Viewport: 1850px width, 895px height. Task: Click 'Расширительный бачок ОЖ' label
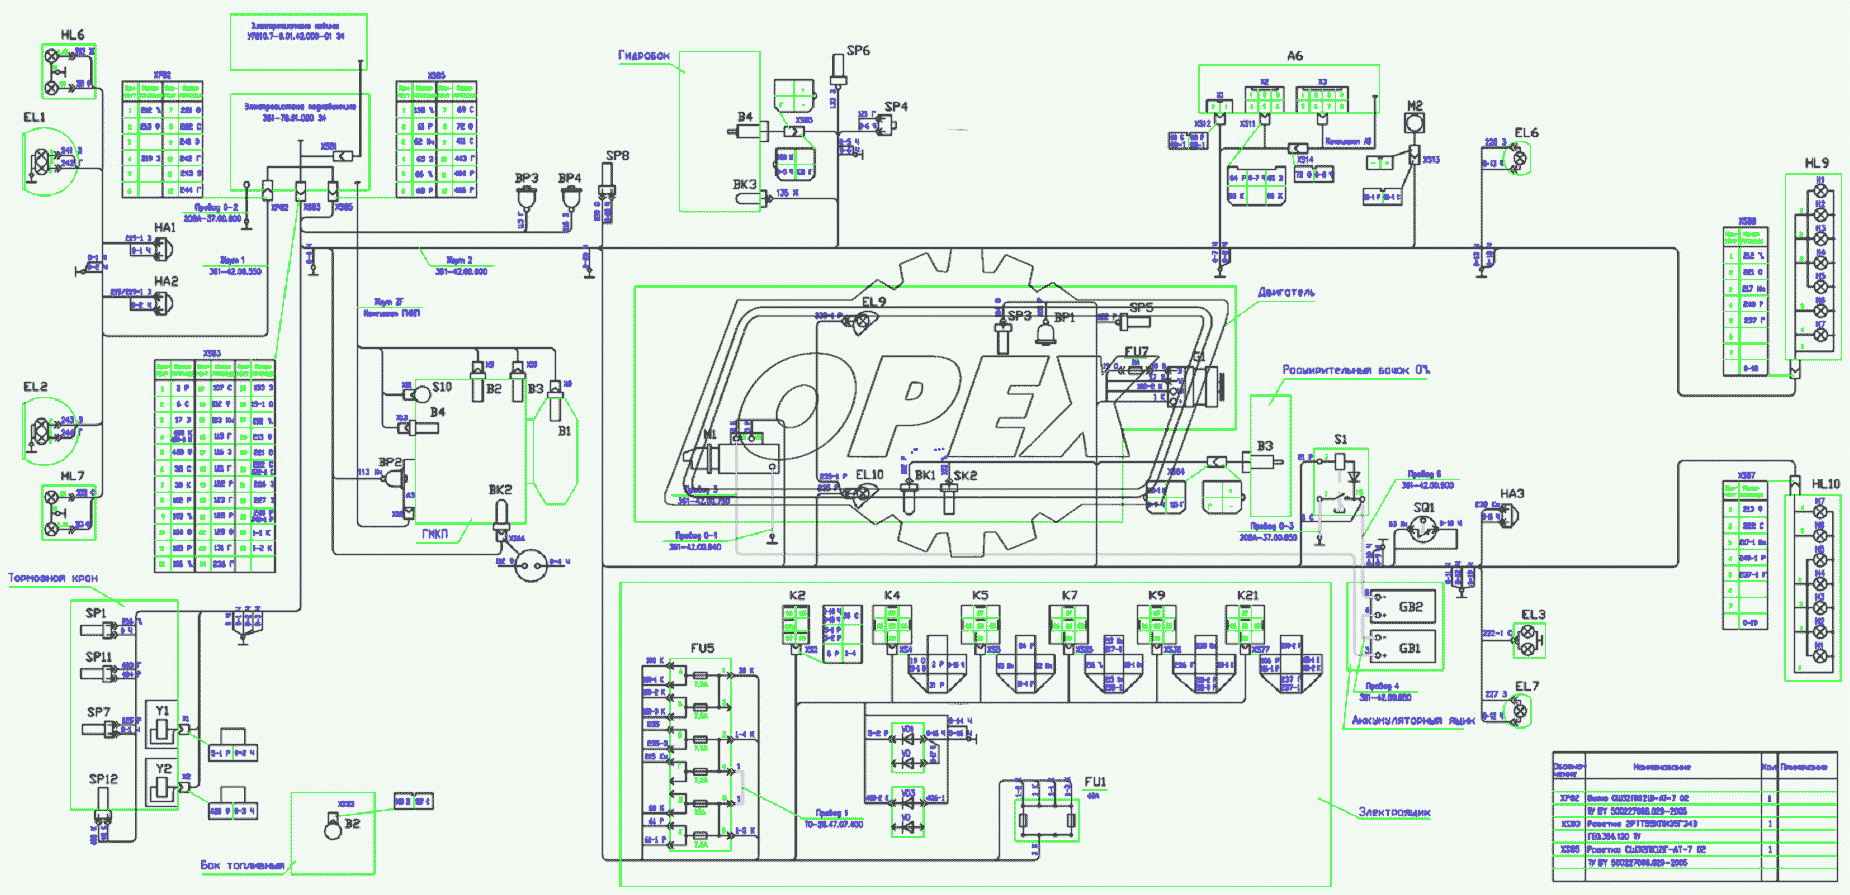[1356, 370]
